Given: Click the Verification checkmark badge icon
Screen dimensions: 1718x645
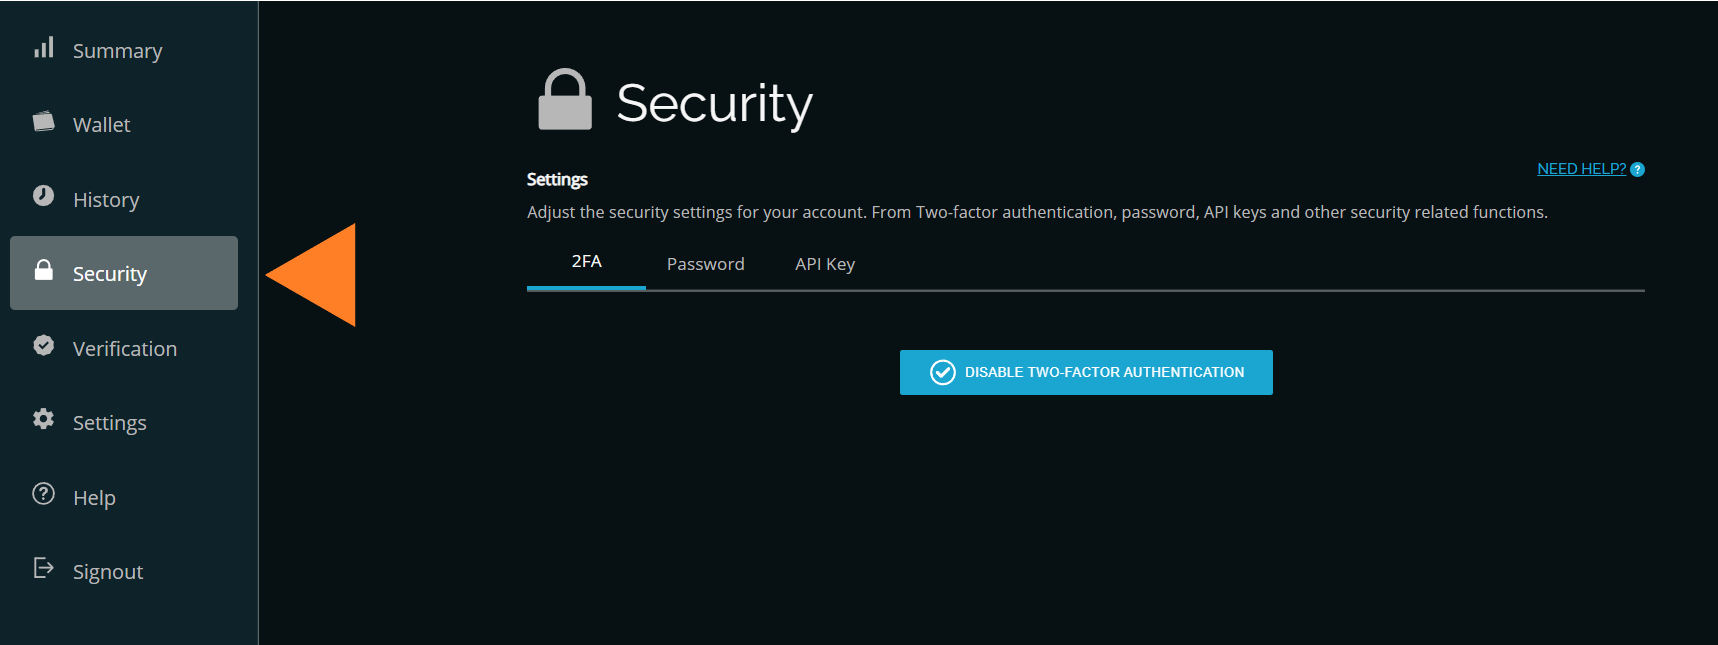Looking at the screenshot, I should [x=43, y=345].
